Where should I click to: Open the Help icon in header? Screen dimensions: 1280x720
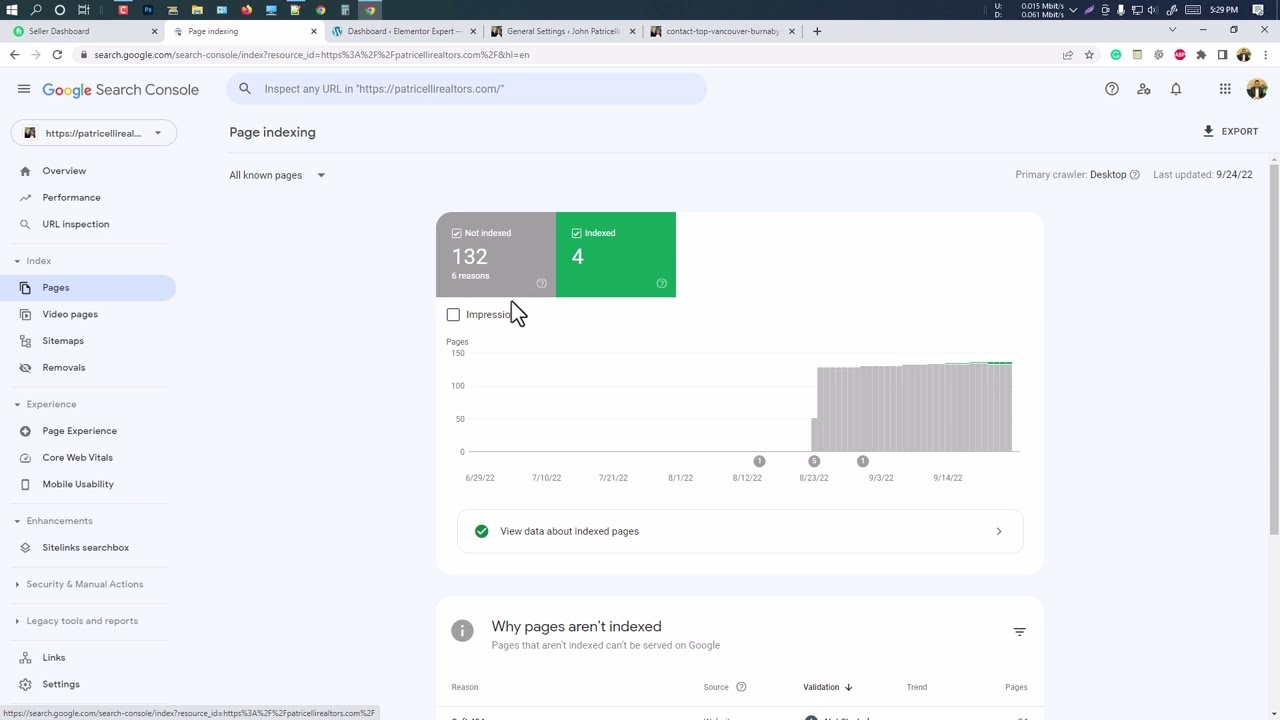(x=1112, y=89)
